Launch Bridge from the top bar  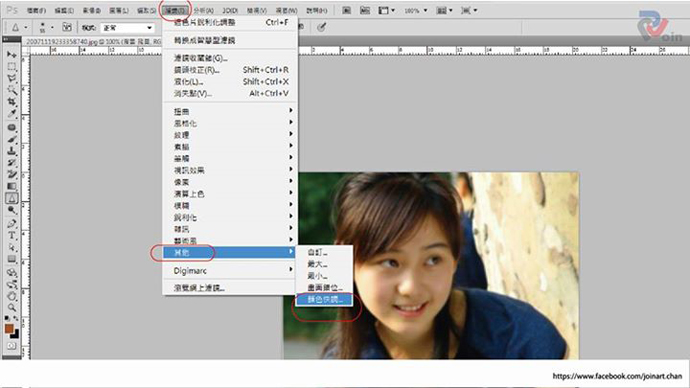click(x=346, y=10)
